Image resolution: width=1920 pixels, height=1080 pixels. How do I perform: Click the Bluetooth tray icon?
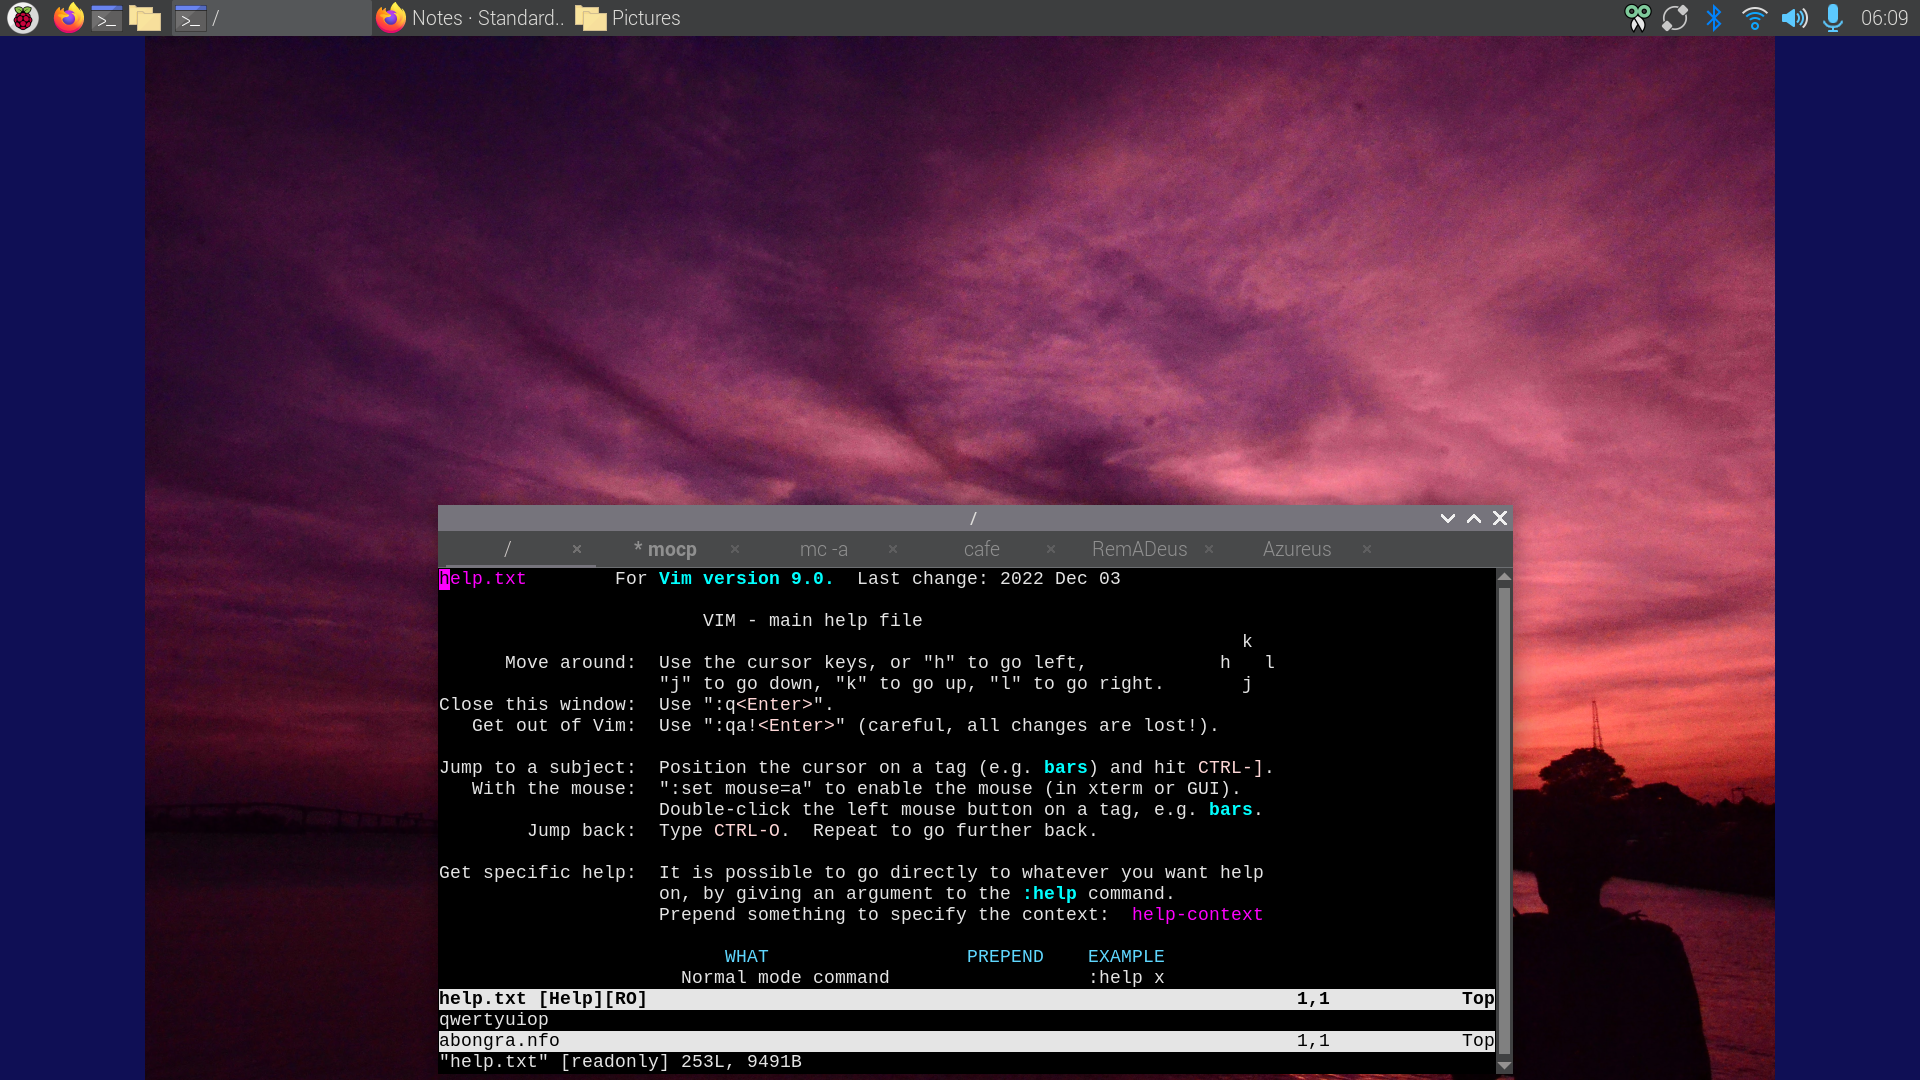1714,18
